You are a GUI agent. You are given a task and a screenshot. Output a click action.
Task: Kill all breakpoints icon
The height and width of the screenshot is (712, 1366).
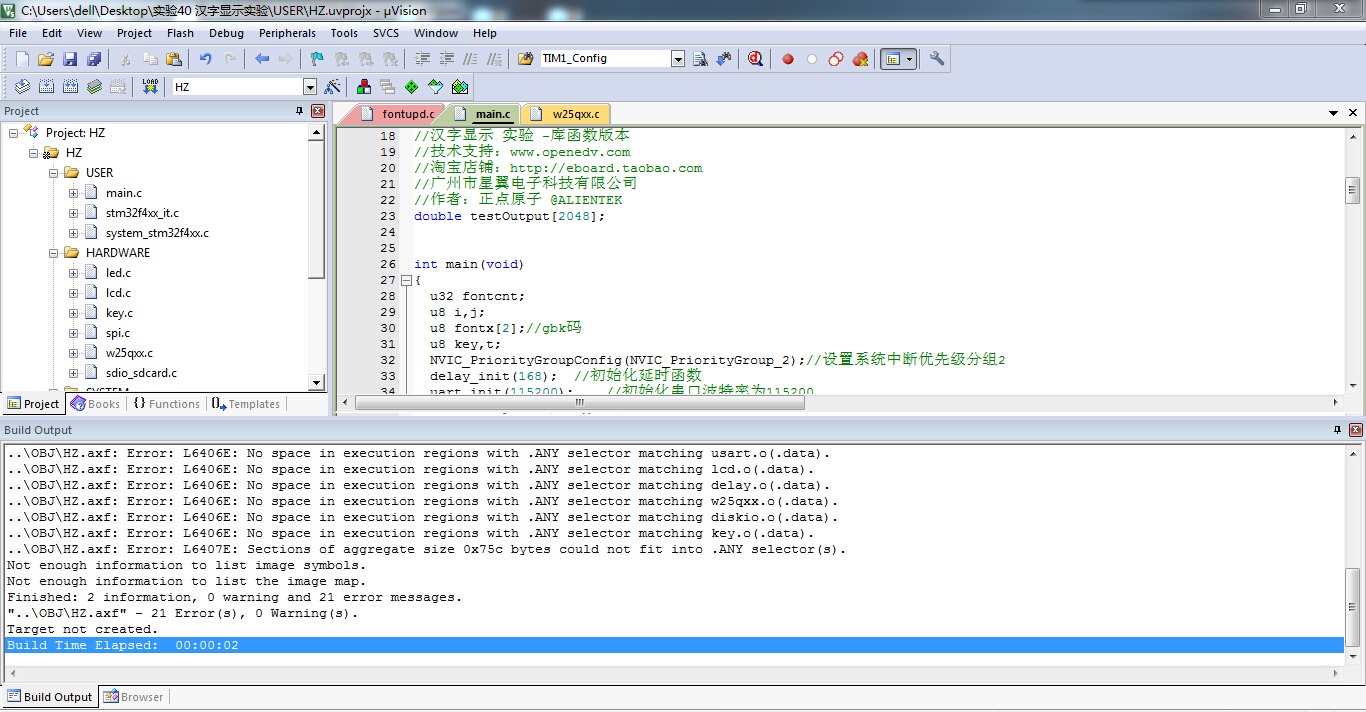point(860,59)
